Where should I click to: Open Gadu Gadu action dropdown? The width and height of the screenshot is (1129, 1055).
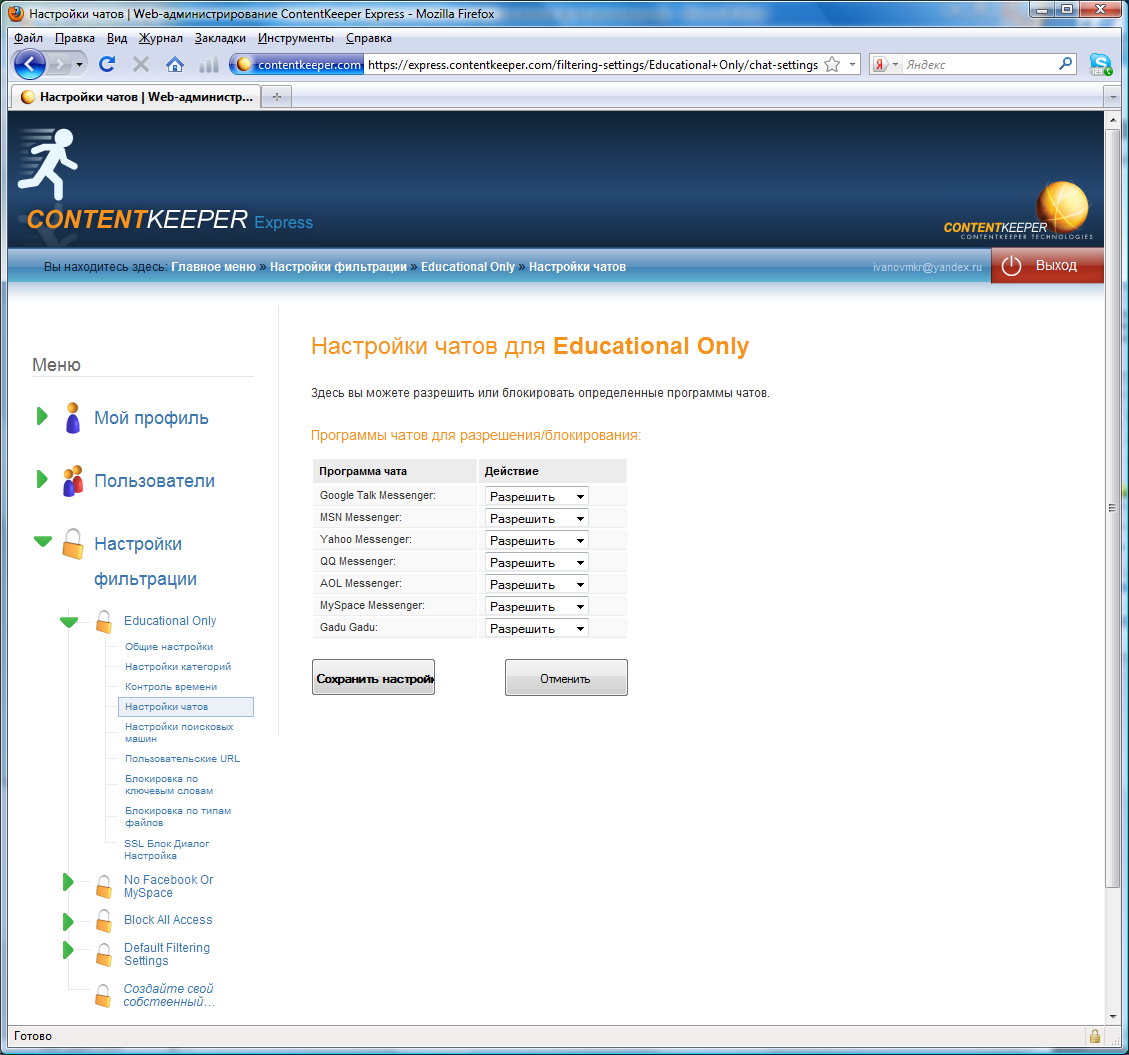pos(536,628)
